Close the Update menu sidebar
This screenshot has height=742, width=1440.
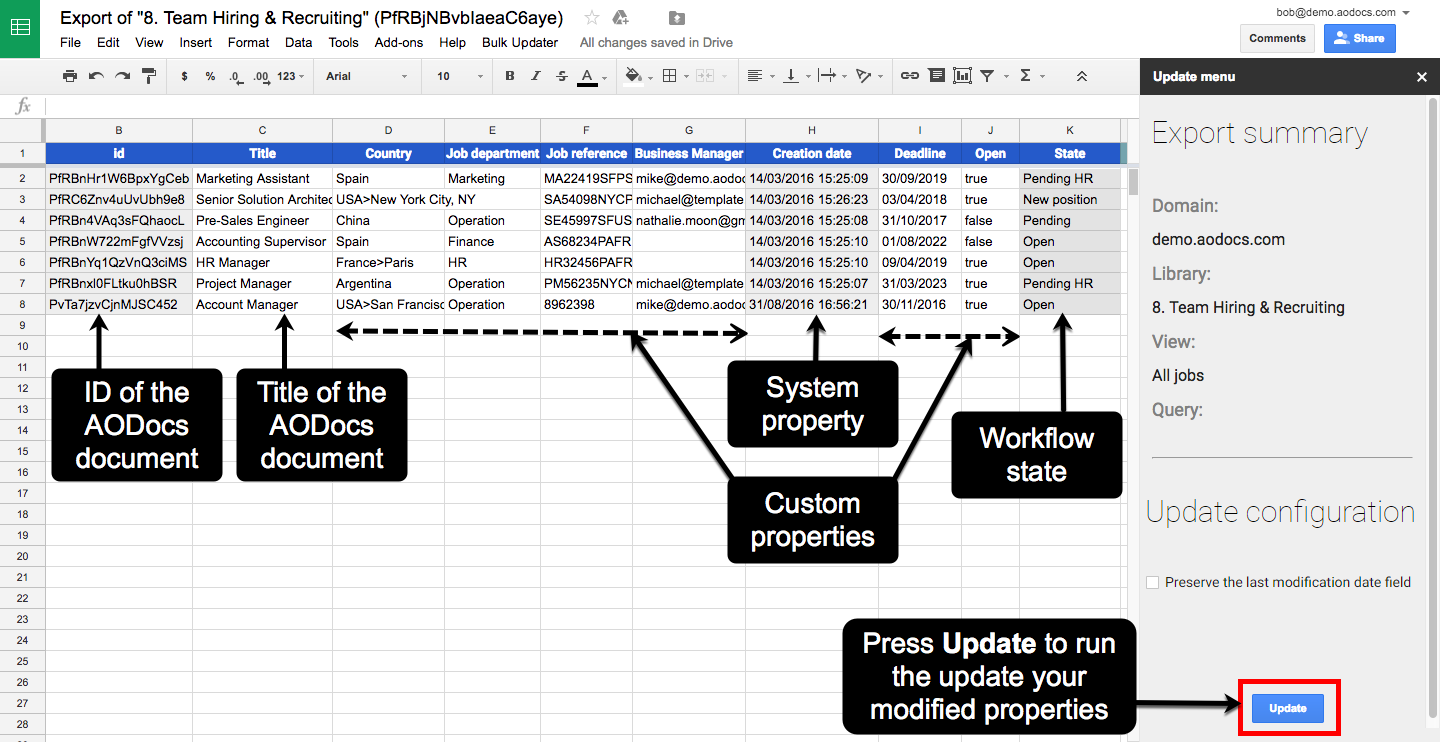pos(1422,76)
